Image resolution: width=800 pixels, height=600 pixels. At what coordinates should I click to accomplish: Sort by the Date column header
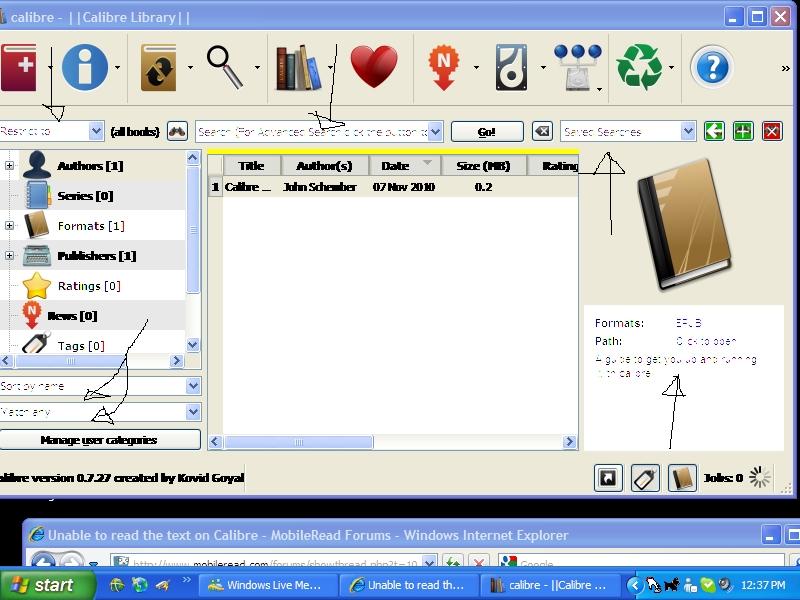pos(405,166)
